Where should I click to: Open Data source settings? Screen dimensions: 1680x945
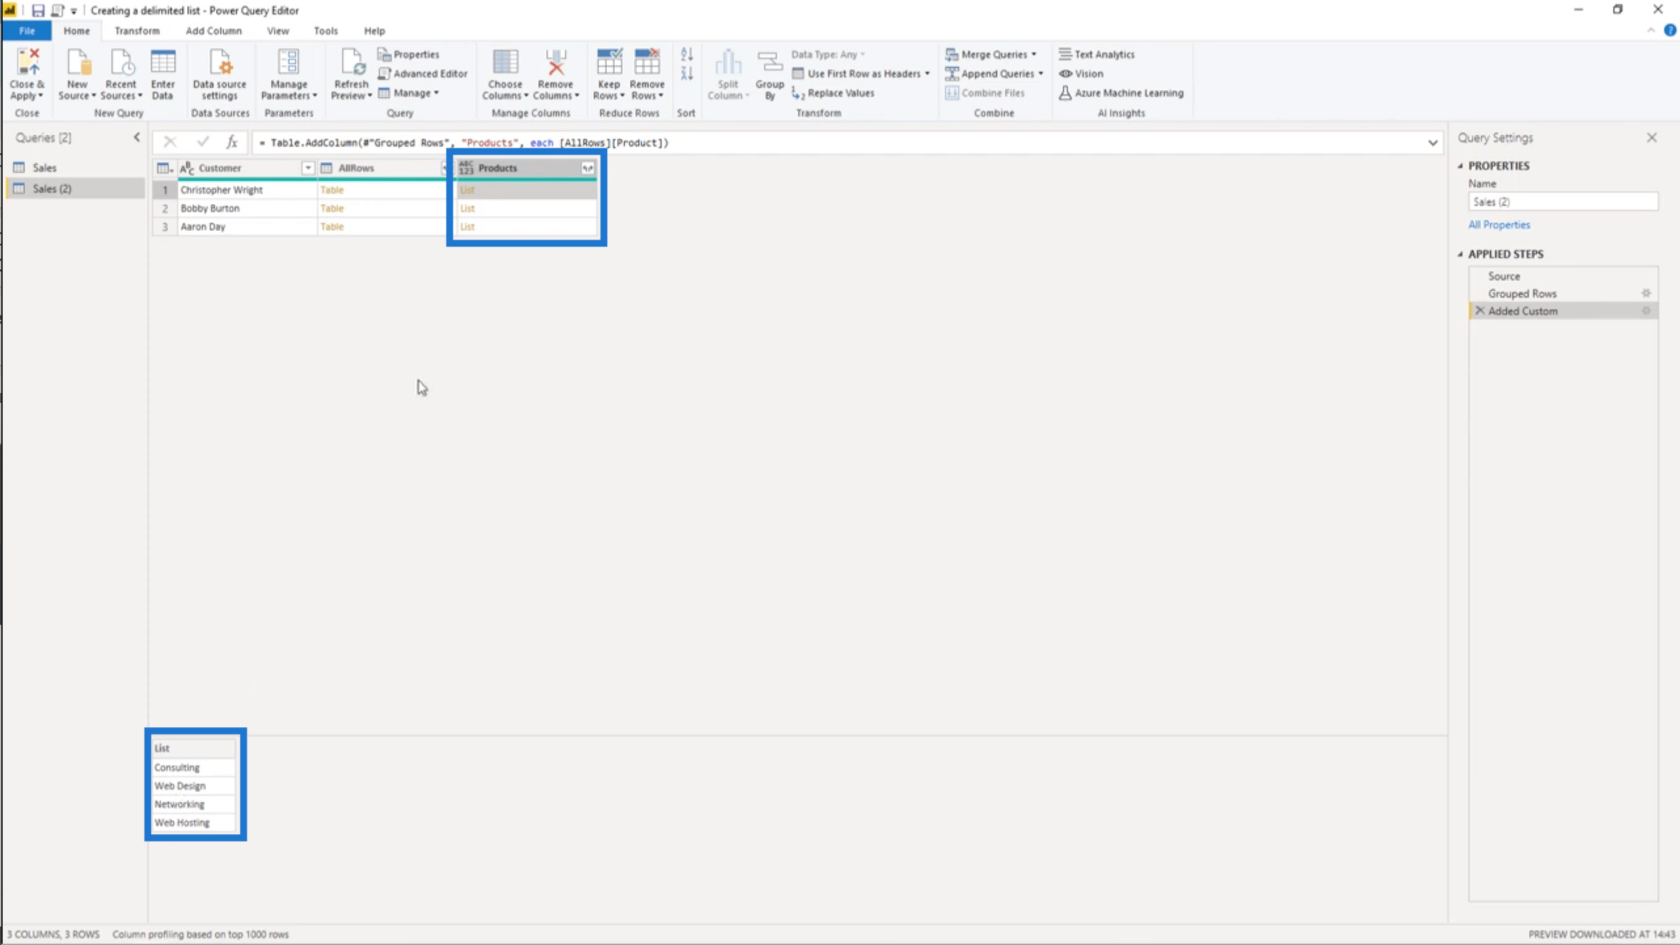pyautogui.click(x=219, y=74)
